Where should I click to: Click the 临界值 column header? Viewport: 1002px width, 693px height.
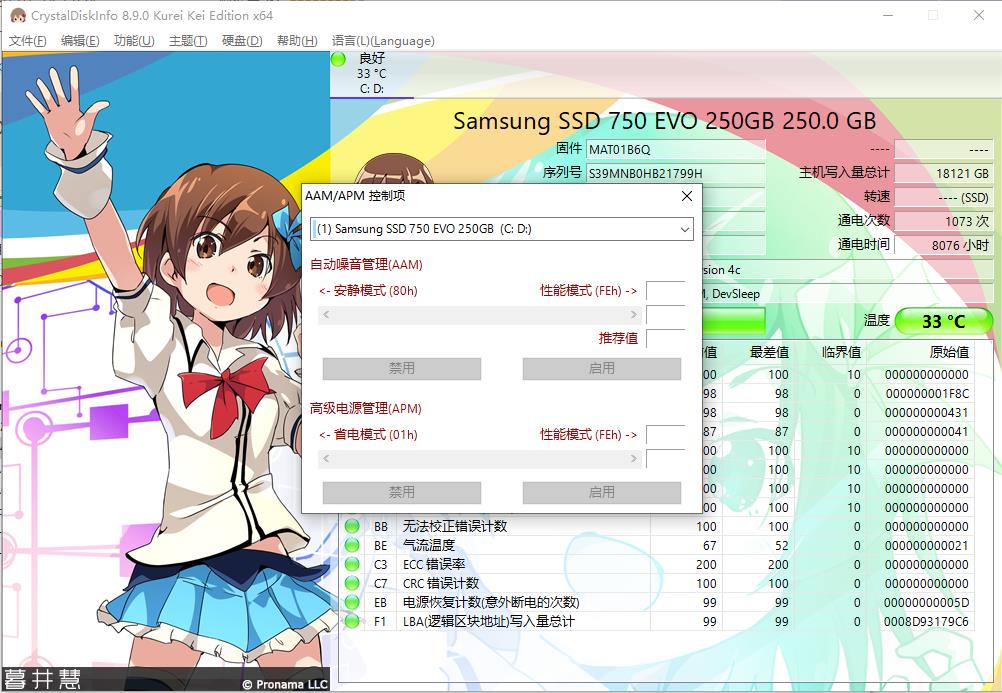[x=841, y=352]
